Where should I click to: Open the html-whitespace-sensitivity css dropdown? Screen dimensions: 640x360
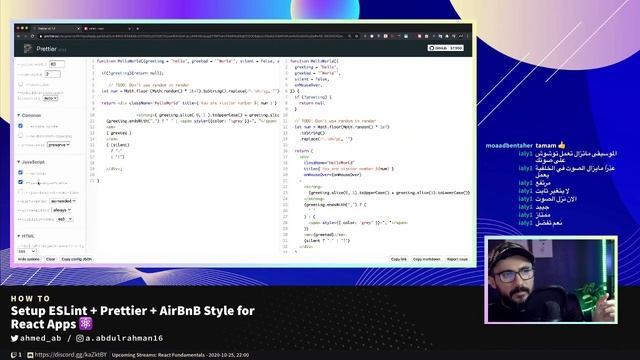point(27,251)
